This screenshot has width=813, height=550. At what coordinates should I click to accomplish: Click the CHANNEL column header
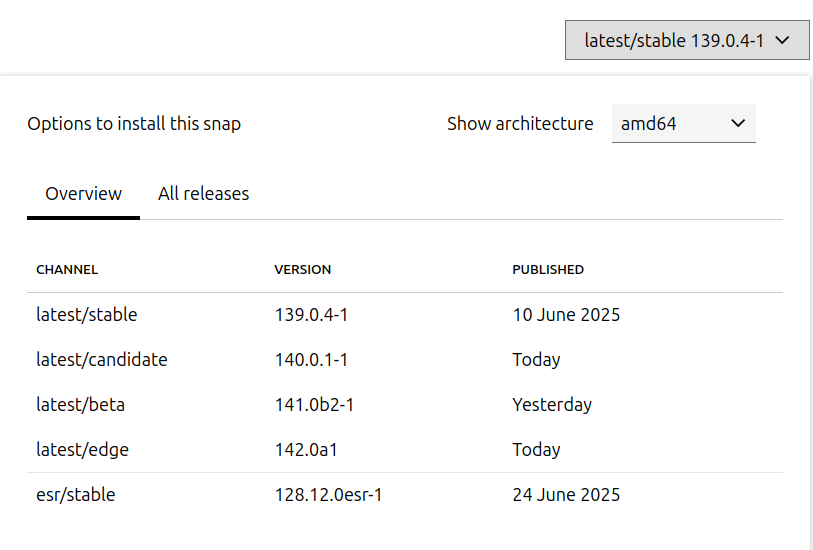(67, 270)
